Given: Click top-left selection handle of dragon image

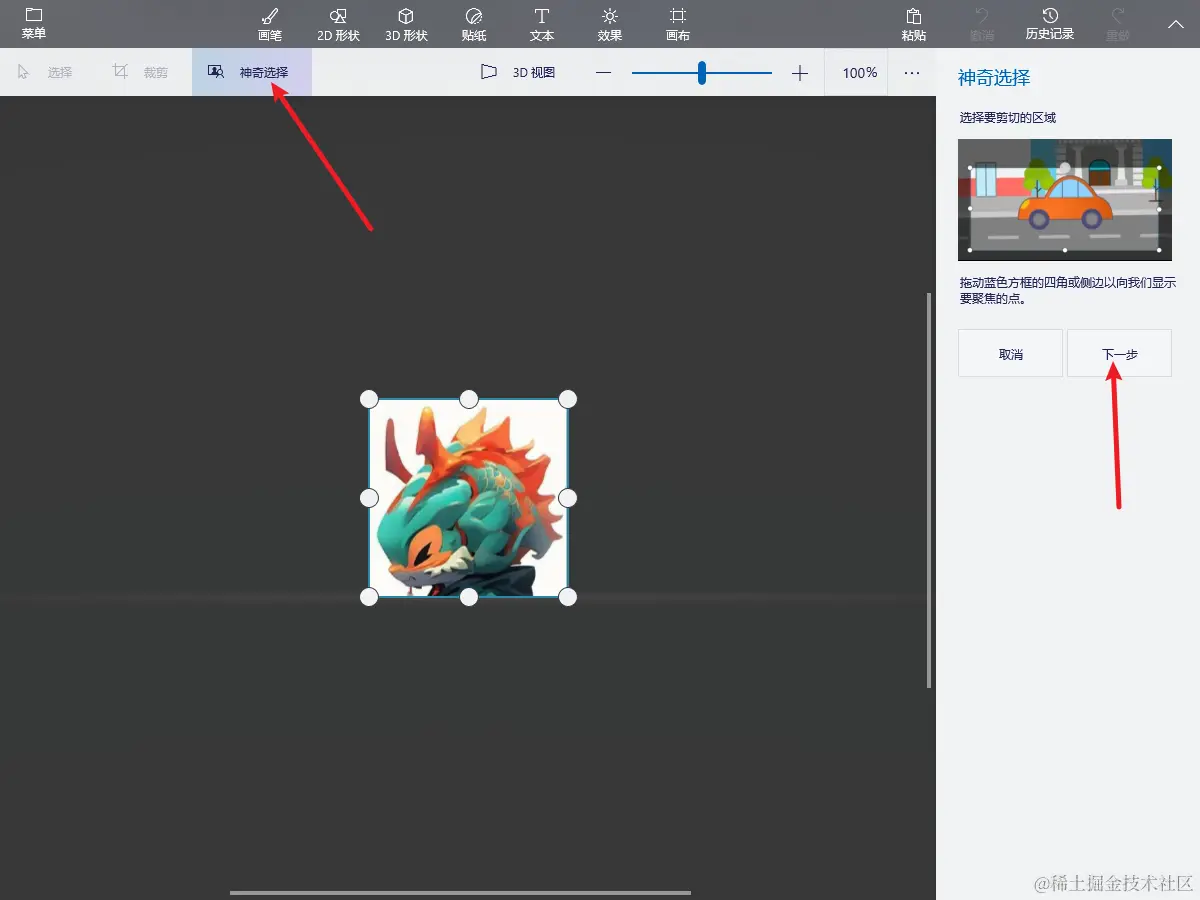Looking at the screenshot, I should pos(369,399).
